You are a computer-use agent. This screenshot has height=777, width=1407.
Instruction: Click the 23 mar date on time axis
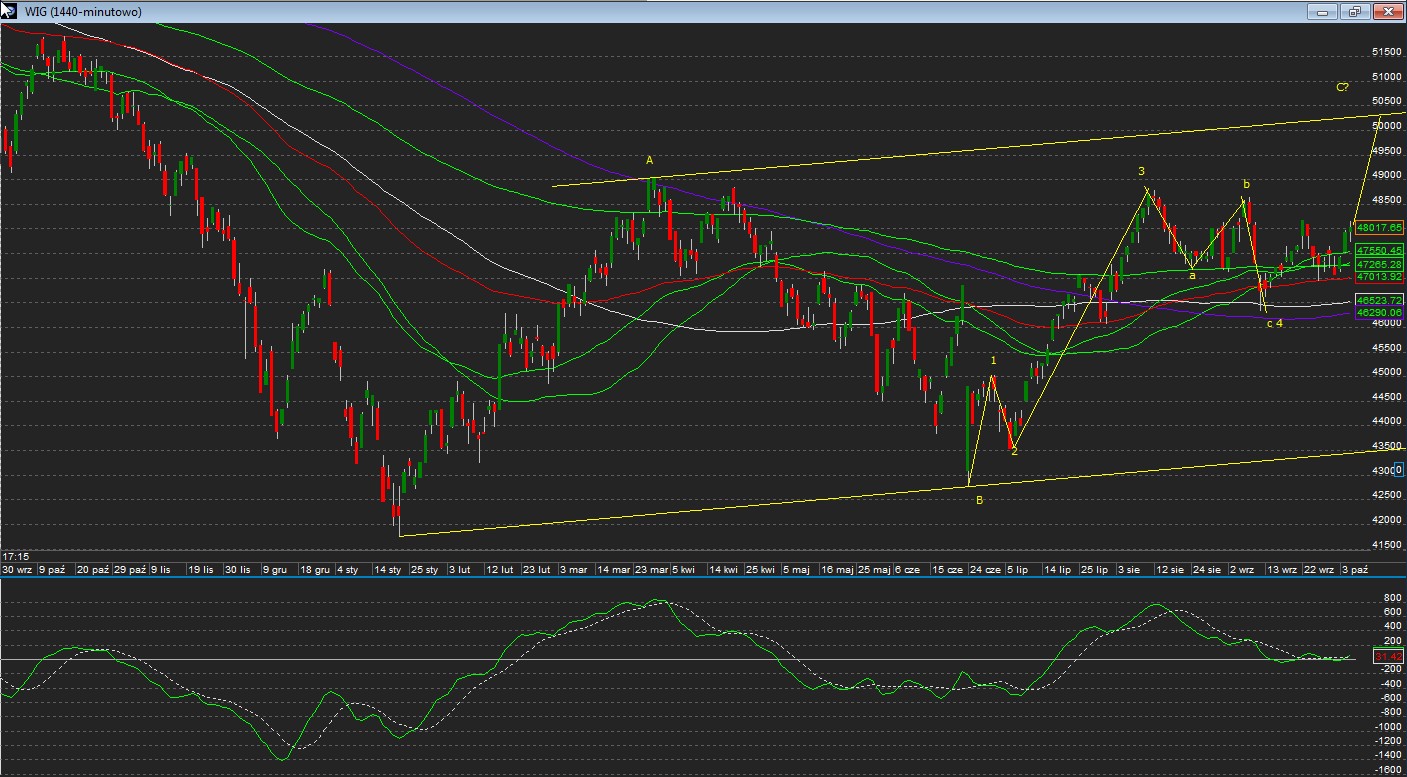[652, 569]
